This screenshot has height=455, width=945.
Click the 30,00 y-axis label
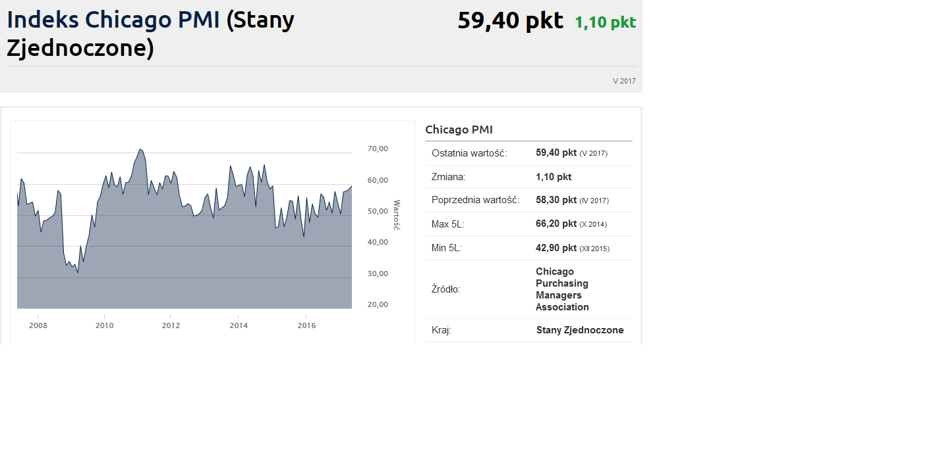click(x=378, y=274)
